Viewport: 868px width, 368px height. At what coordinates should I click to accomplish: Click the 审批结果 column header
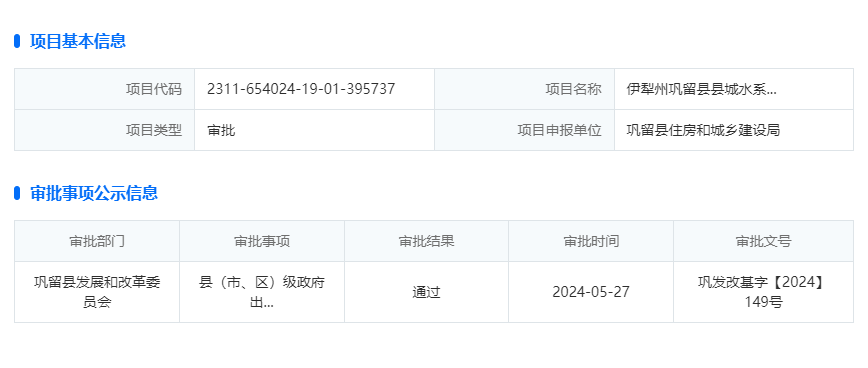(426, 241)
